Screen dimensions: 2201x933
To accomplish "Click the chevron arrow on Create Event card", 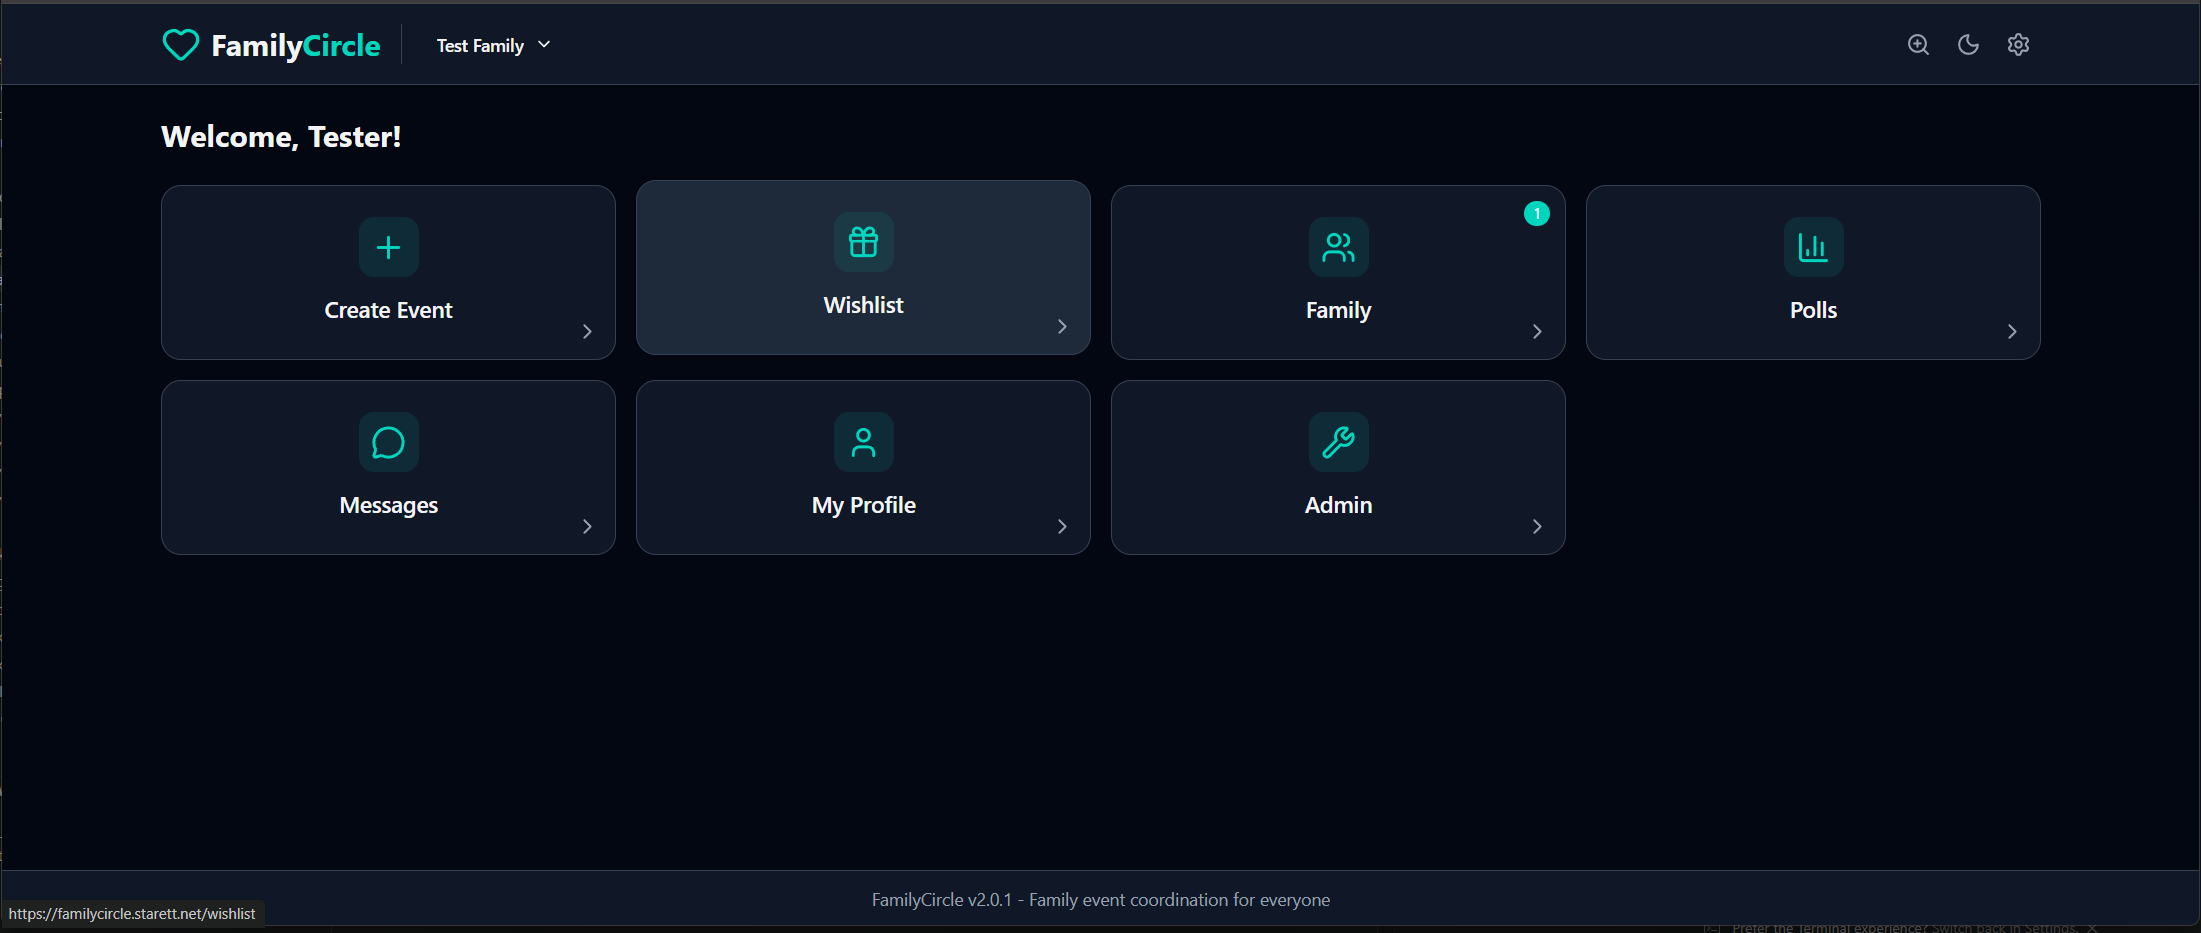I will pyautogui.click(x=587, y=331).
